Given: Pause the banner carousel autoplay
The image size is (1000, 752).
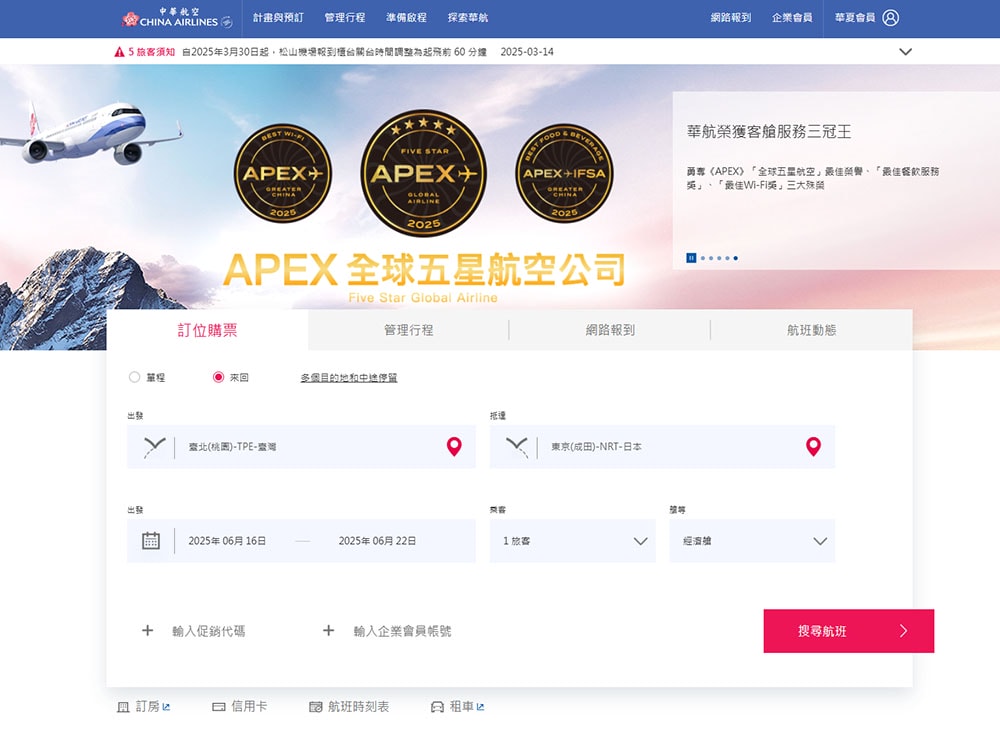Looking at the screenshot, I should click(x=691, y=258).
